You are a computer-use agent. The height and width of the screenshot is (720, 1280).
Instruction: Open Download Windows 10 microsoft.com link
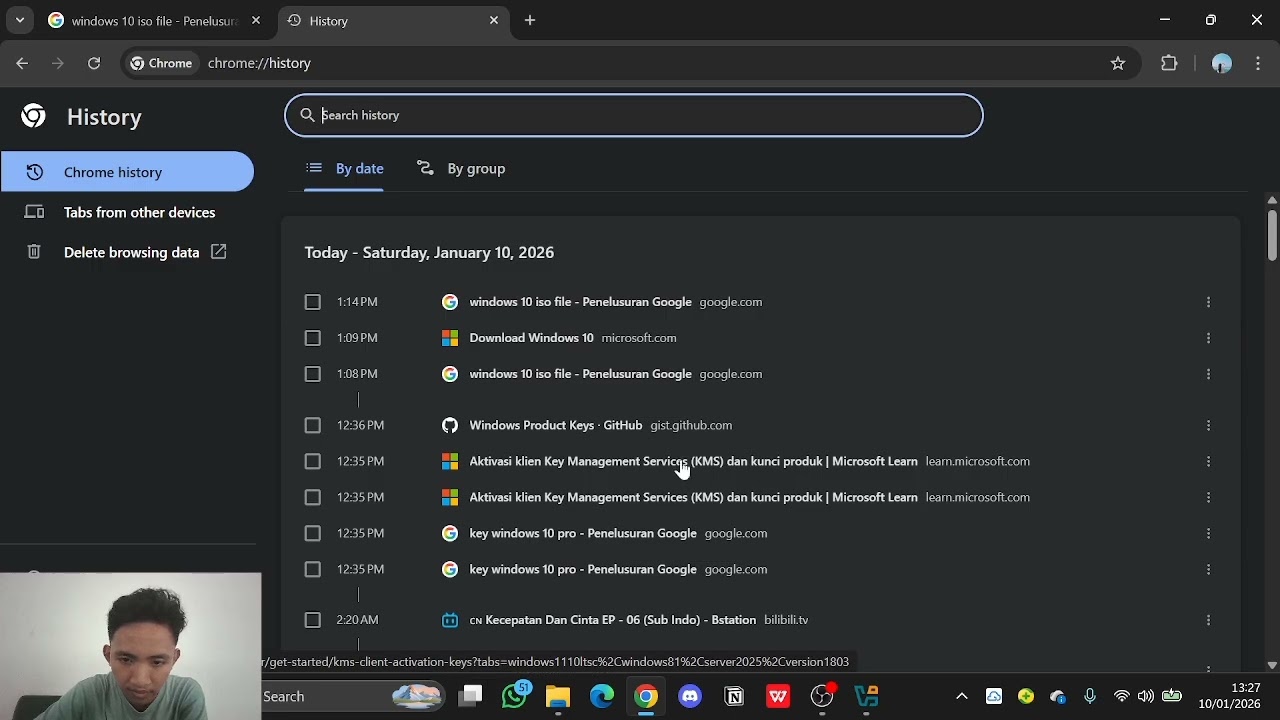[531, 338]
